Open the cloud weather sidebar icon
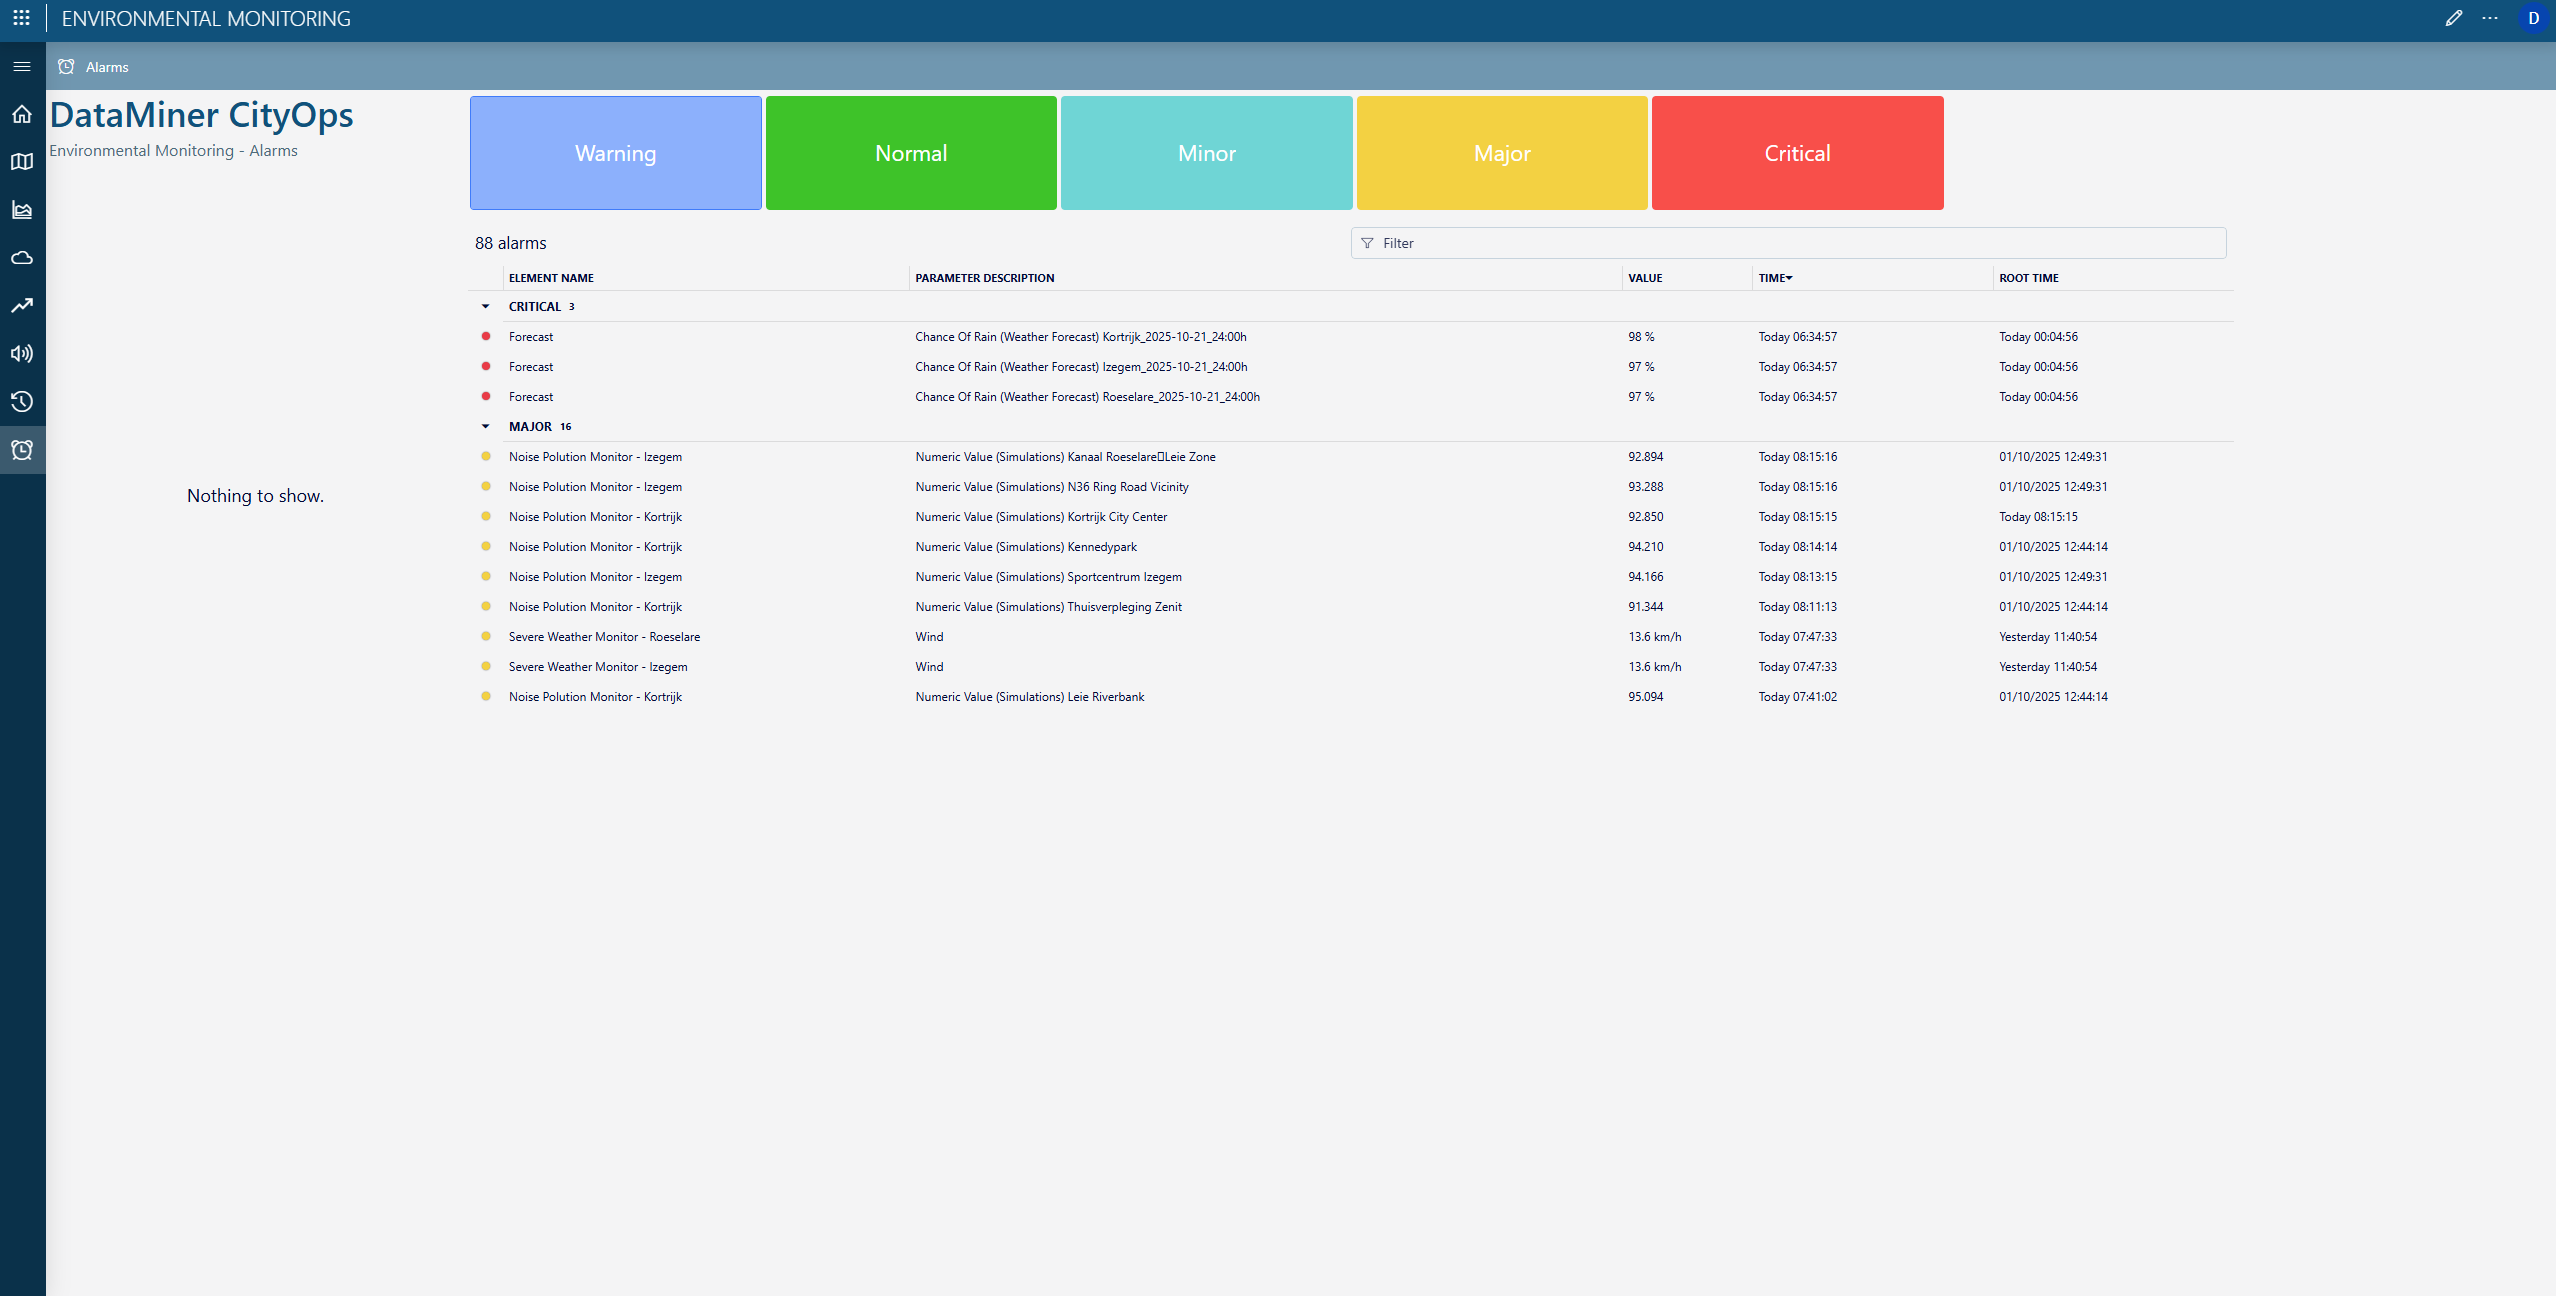This screenshot has height=1296, width=2556. coord(22,258)
